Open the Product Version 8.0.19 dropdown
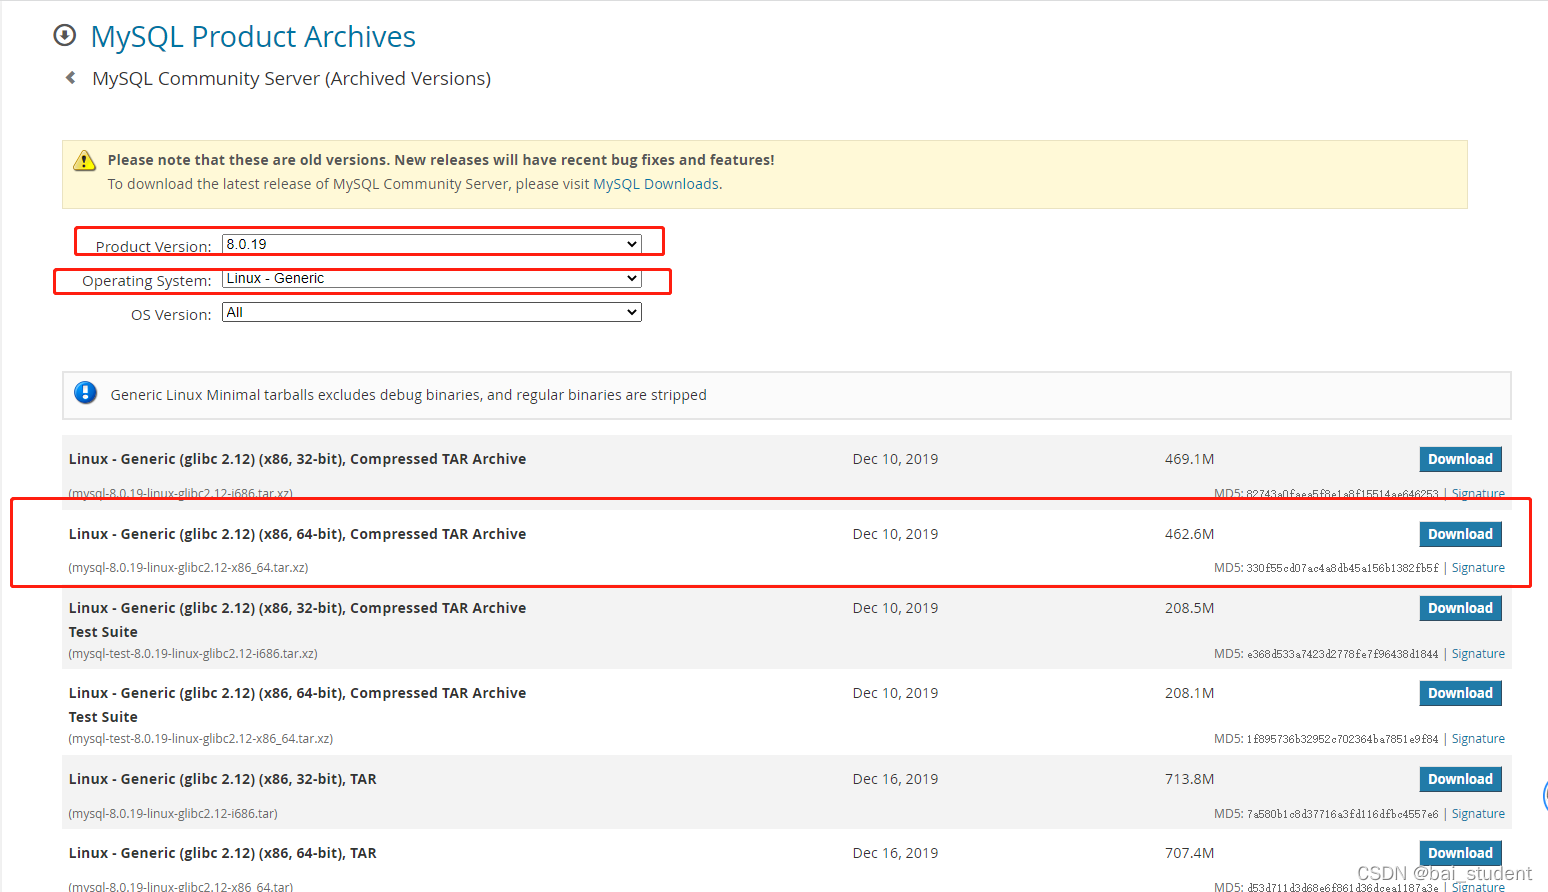1548x892 pixels. point(431,244)
